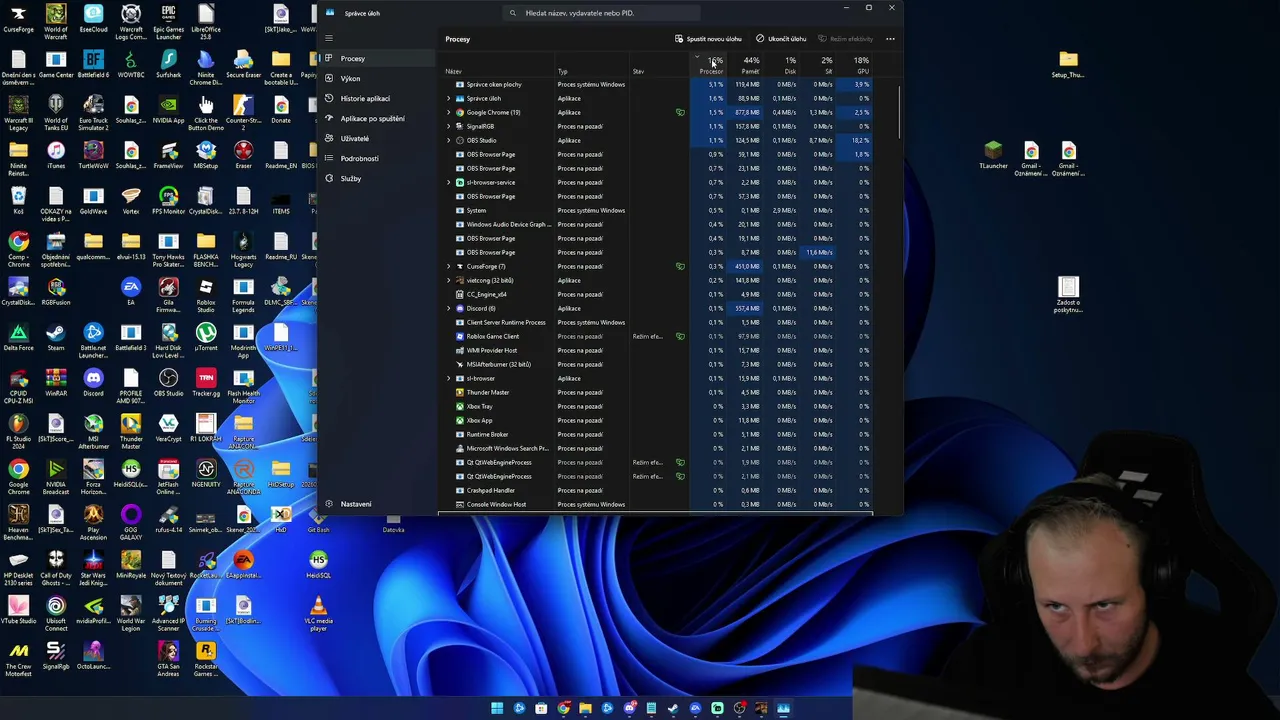The image size is (1280, 720).
Task: Select the VLC media player desktop icon
Action: (318, 612)
